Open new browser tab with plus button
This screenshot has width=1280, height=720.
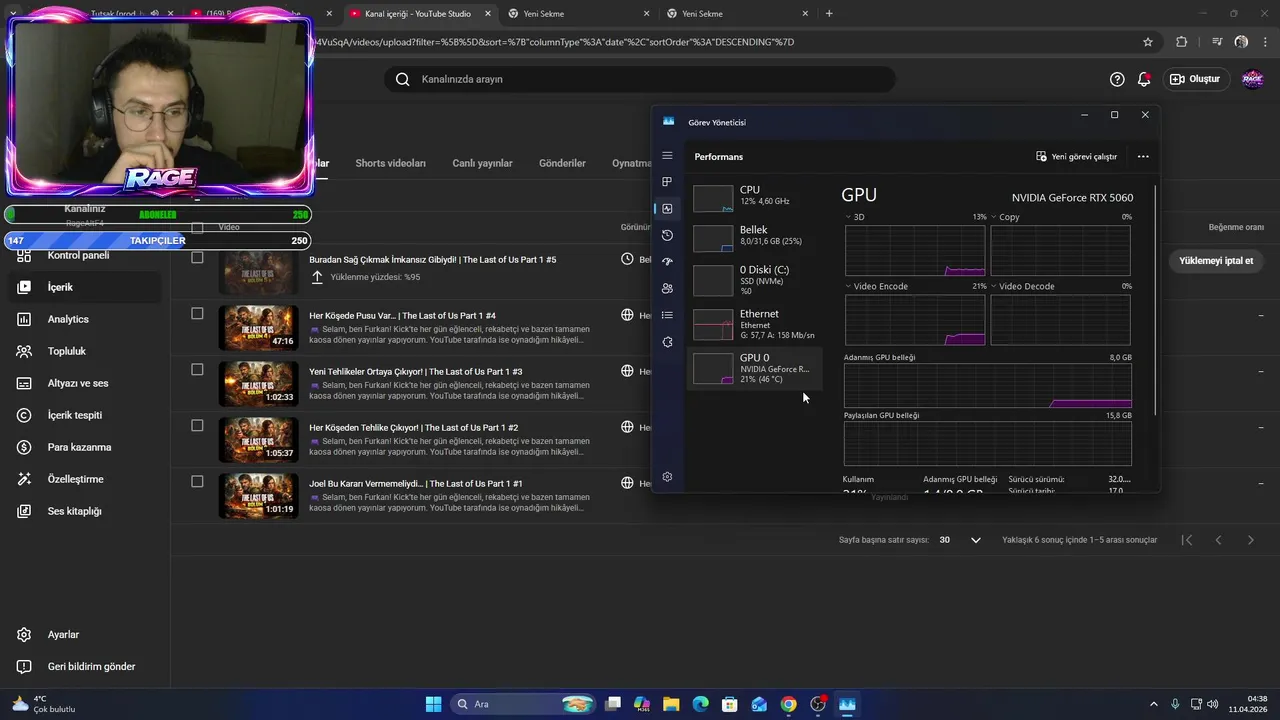pyautogui.click(x=829, y=14)
